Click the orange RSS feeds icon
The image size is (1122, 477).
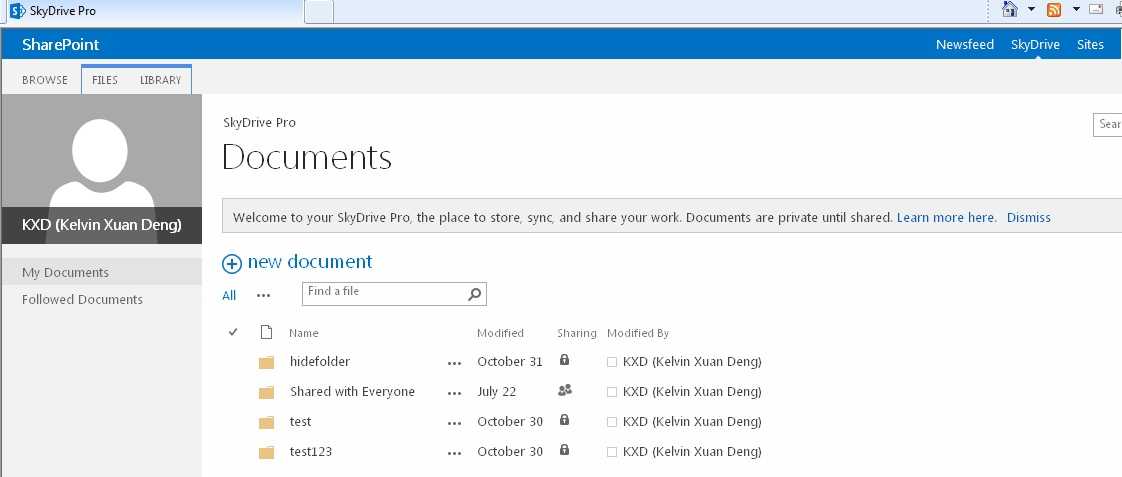[x=1054, y=10]
